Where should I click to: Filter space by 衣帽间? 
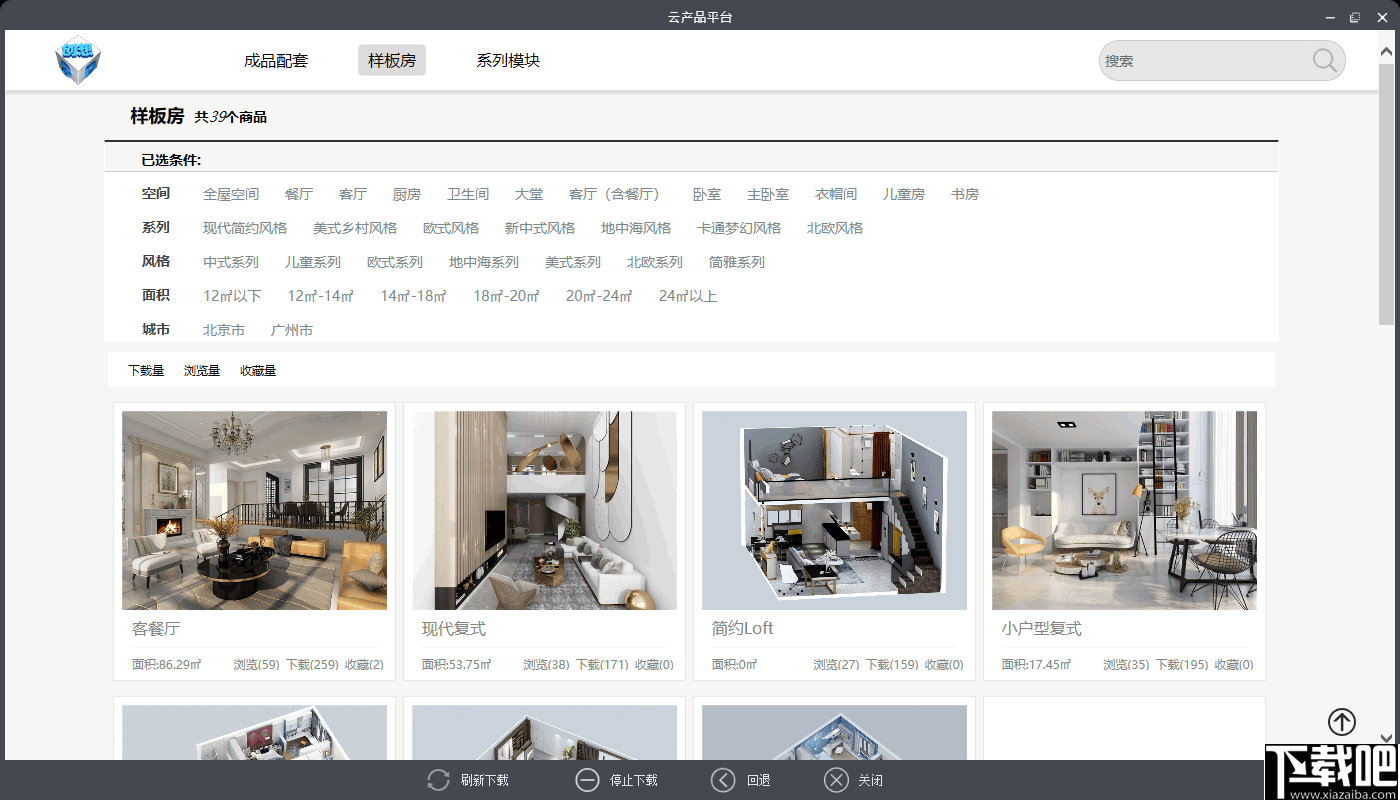pyautogui.click(x=836, y=194)
